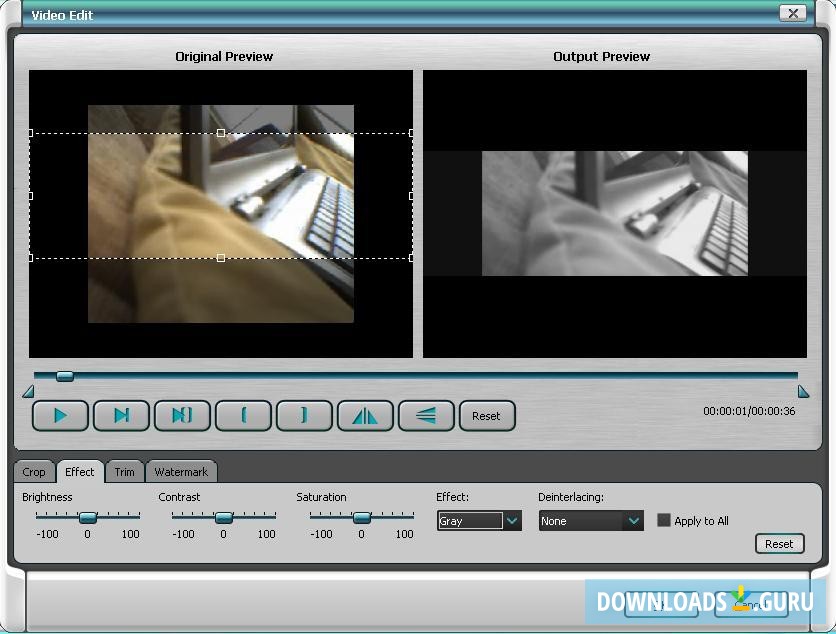Switch to the Crop tab
The image size is (836, 634).
34,471
